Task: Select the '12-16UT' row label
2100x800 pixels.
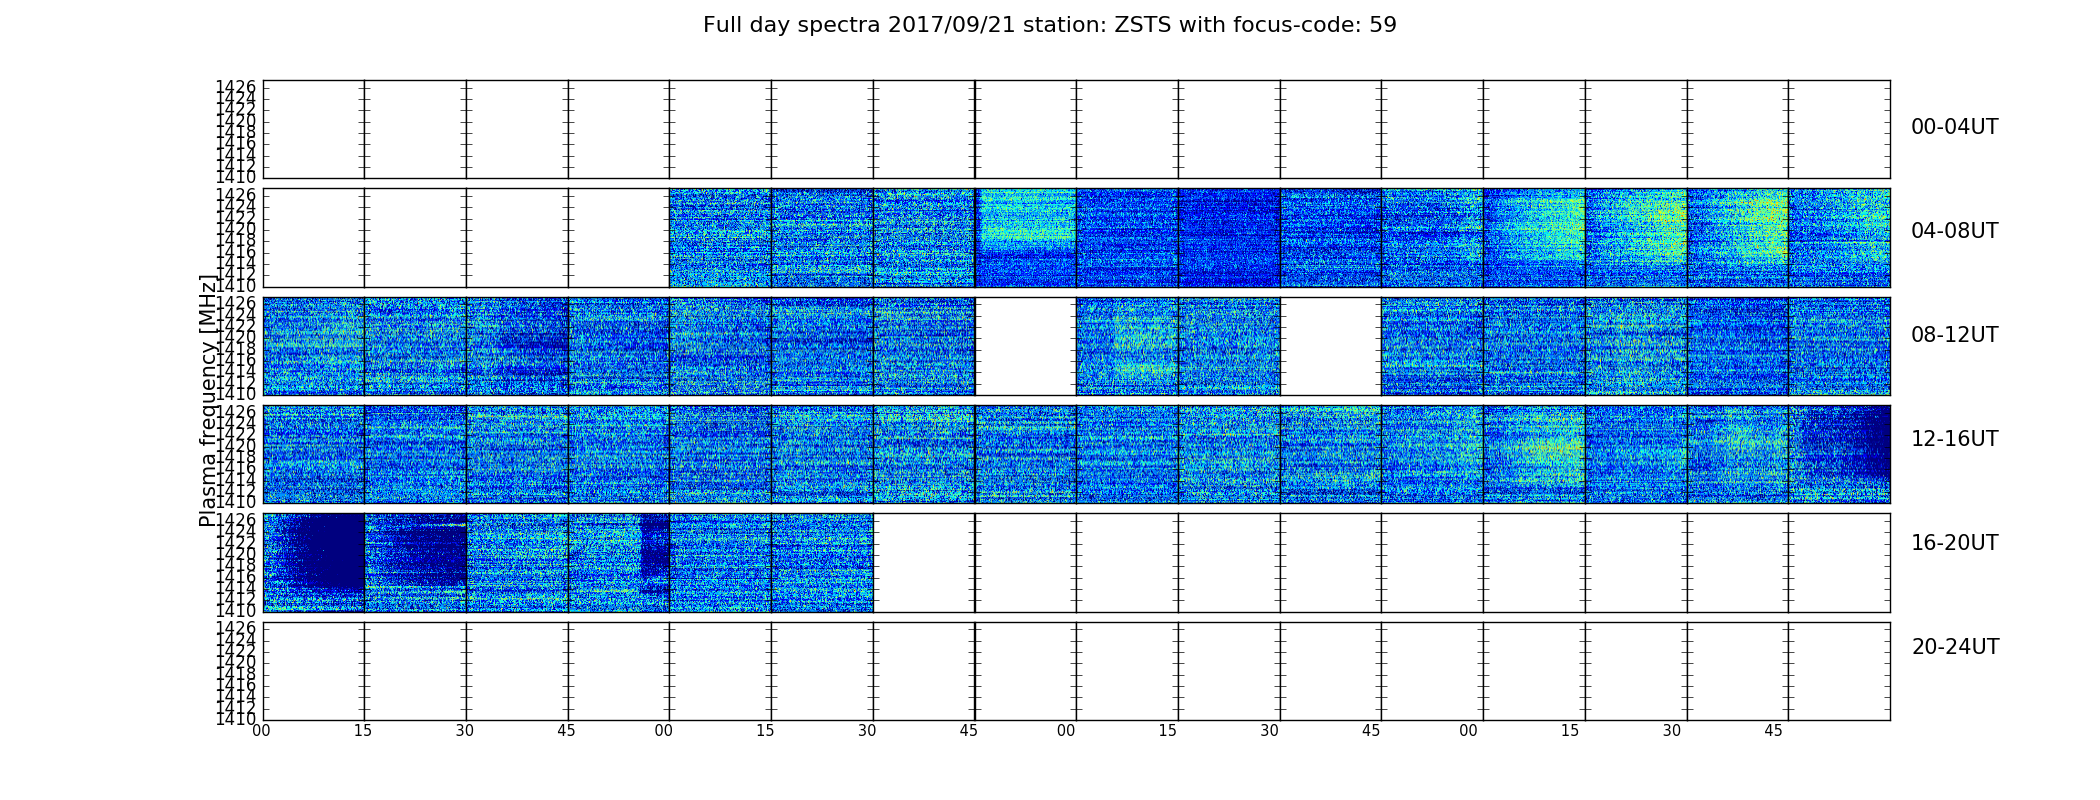Action: click(x=1954, y=440)
